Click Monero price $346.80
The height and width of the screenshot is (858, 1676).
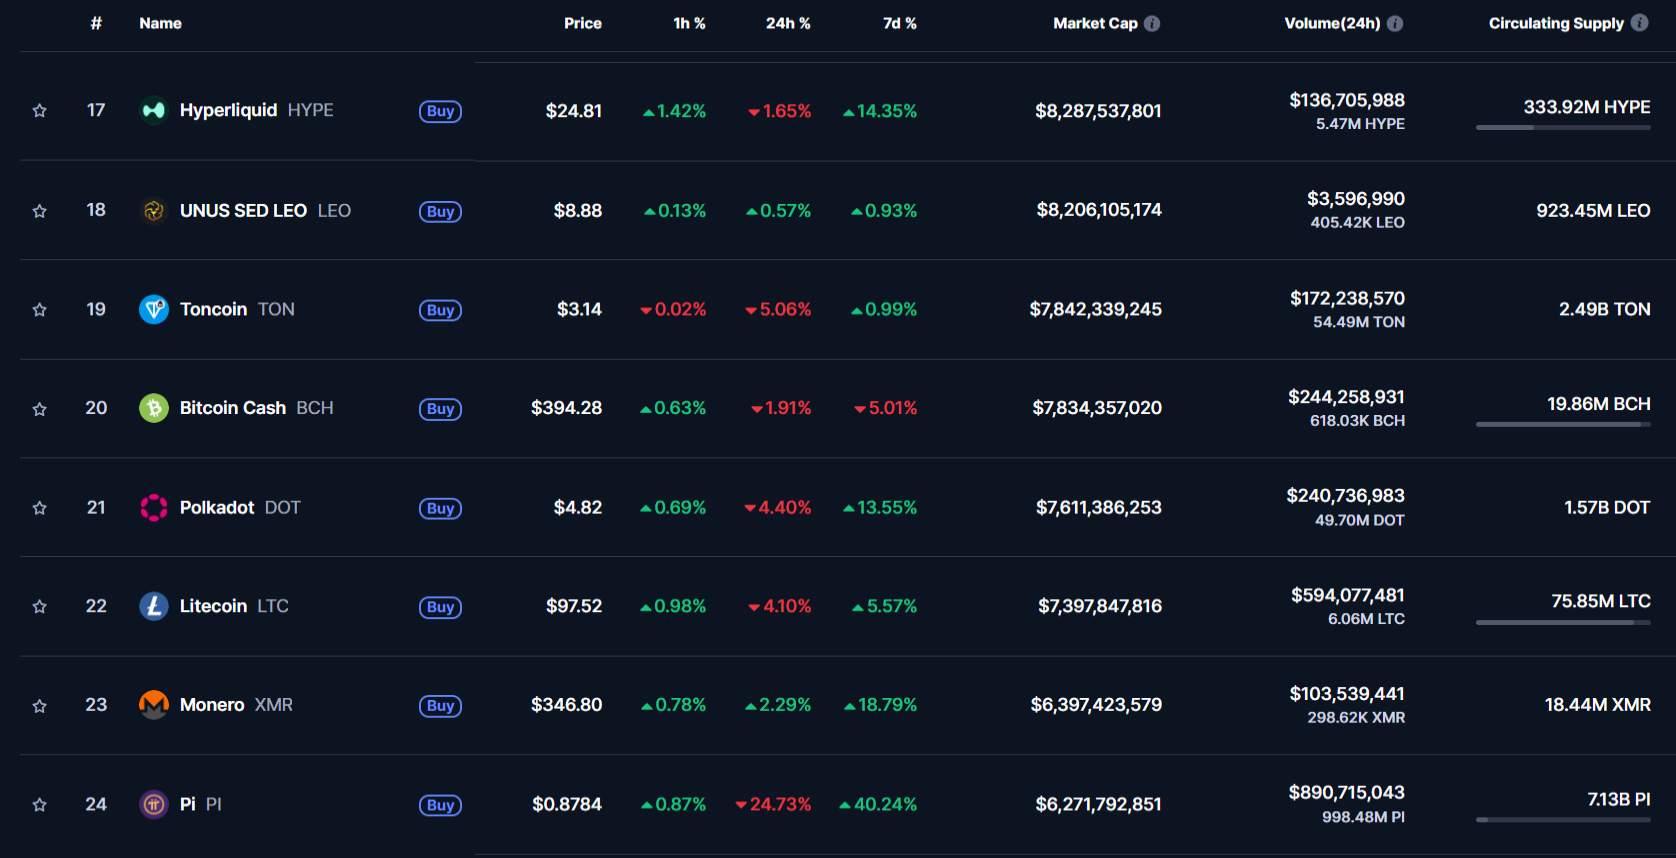tap(566, 705)
